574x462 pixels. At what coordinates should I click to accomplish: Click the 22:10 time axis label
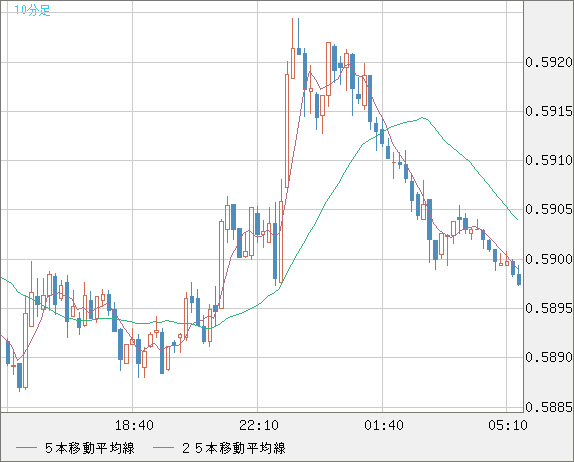coord(259,425)
